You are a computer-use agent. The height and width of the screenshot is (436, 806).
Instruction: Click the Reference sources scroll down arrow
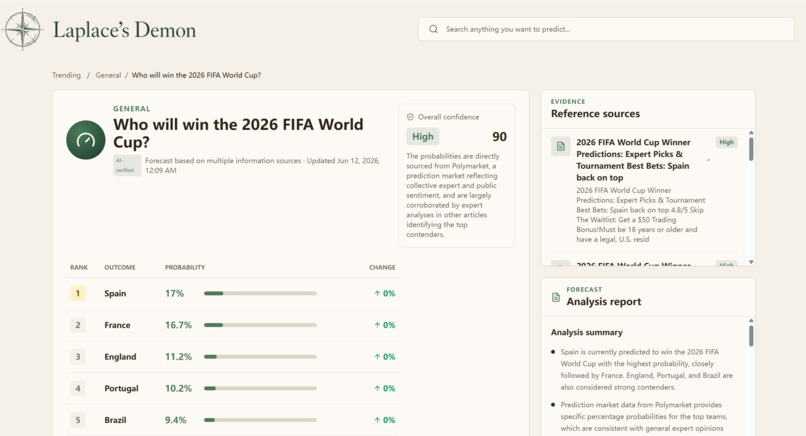pos(751,262)
